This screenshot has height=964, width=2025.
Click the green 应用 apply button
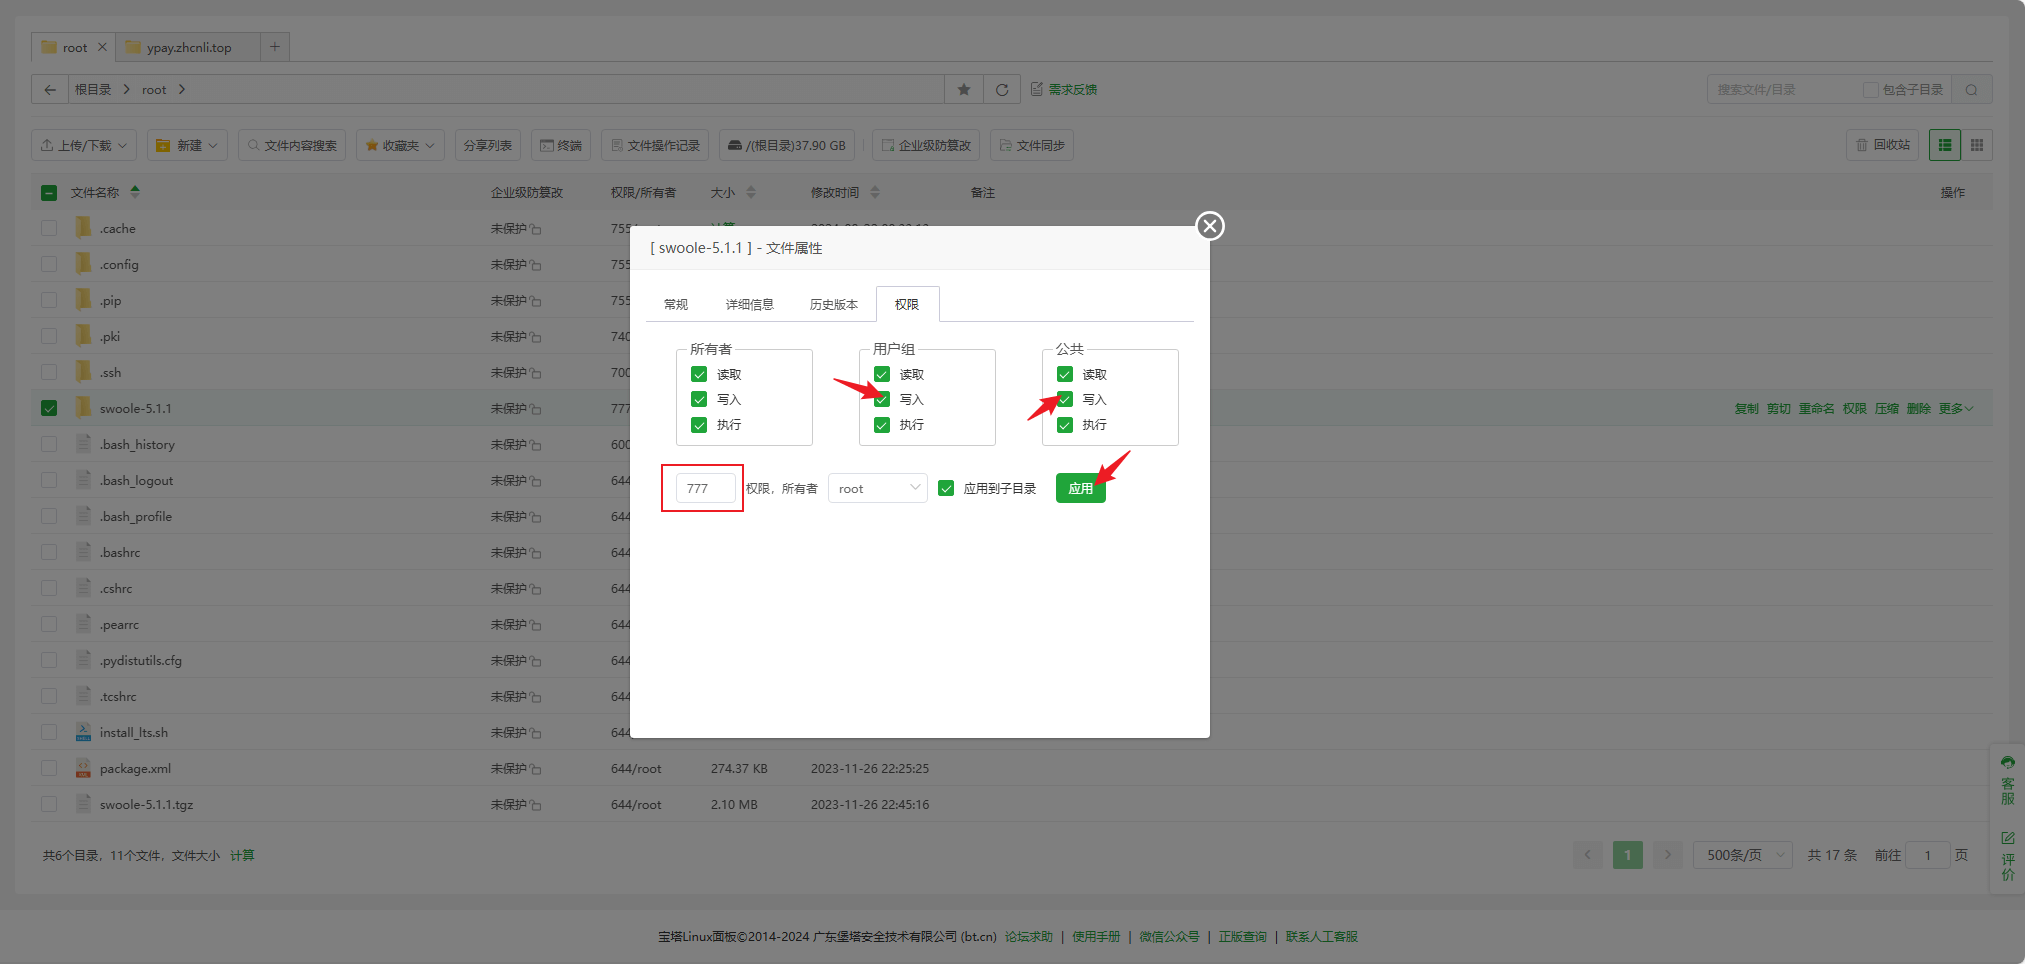coord(1081,488)
